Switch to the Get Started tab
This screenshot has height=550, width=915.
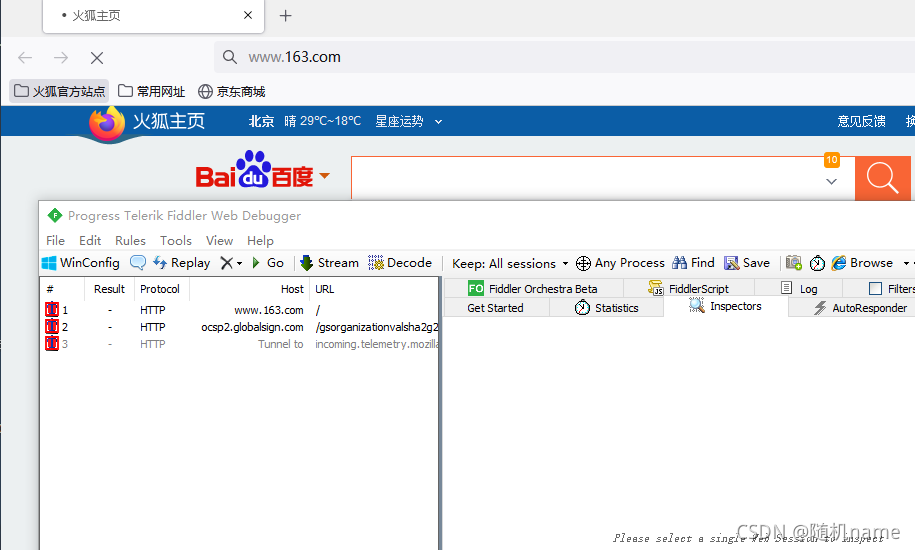click(495, 308)
